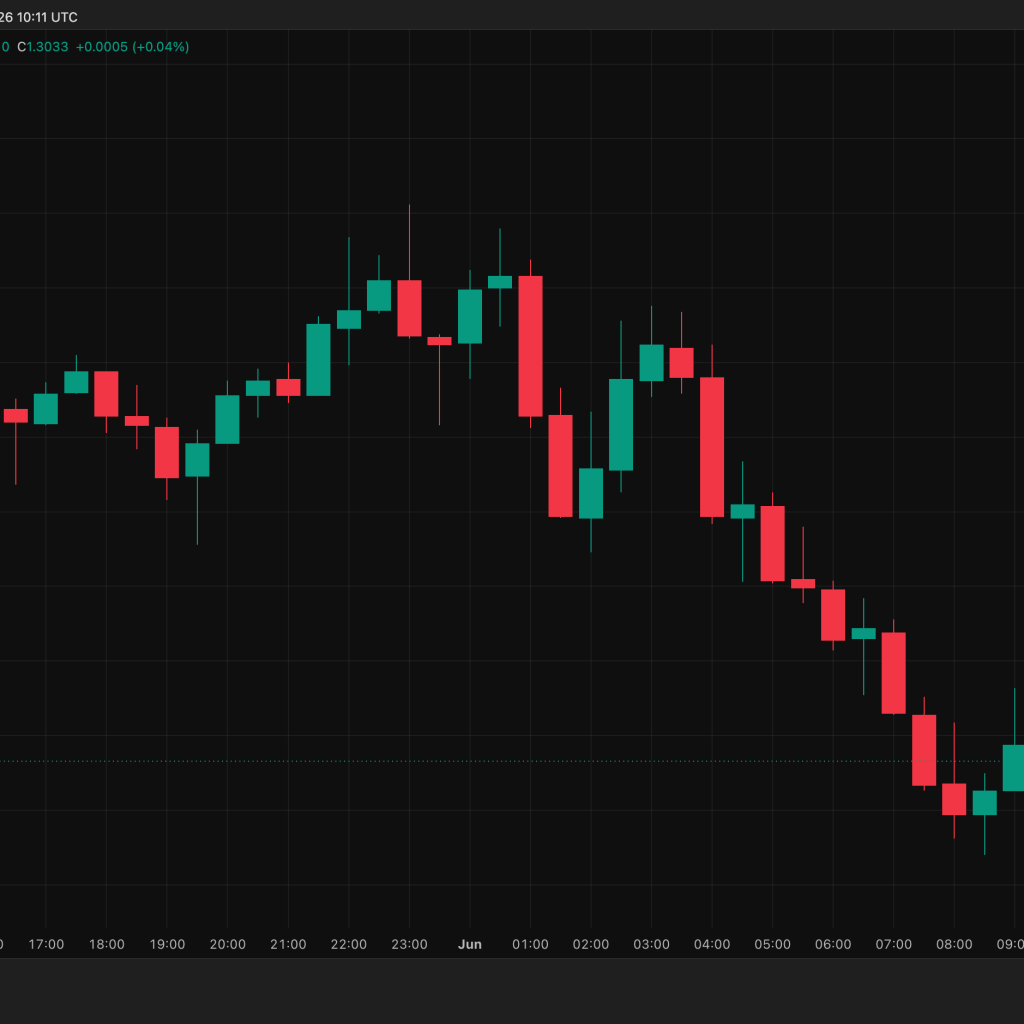
Task: Select the 23:00 time axis label
Action: click(409, 944)
